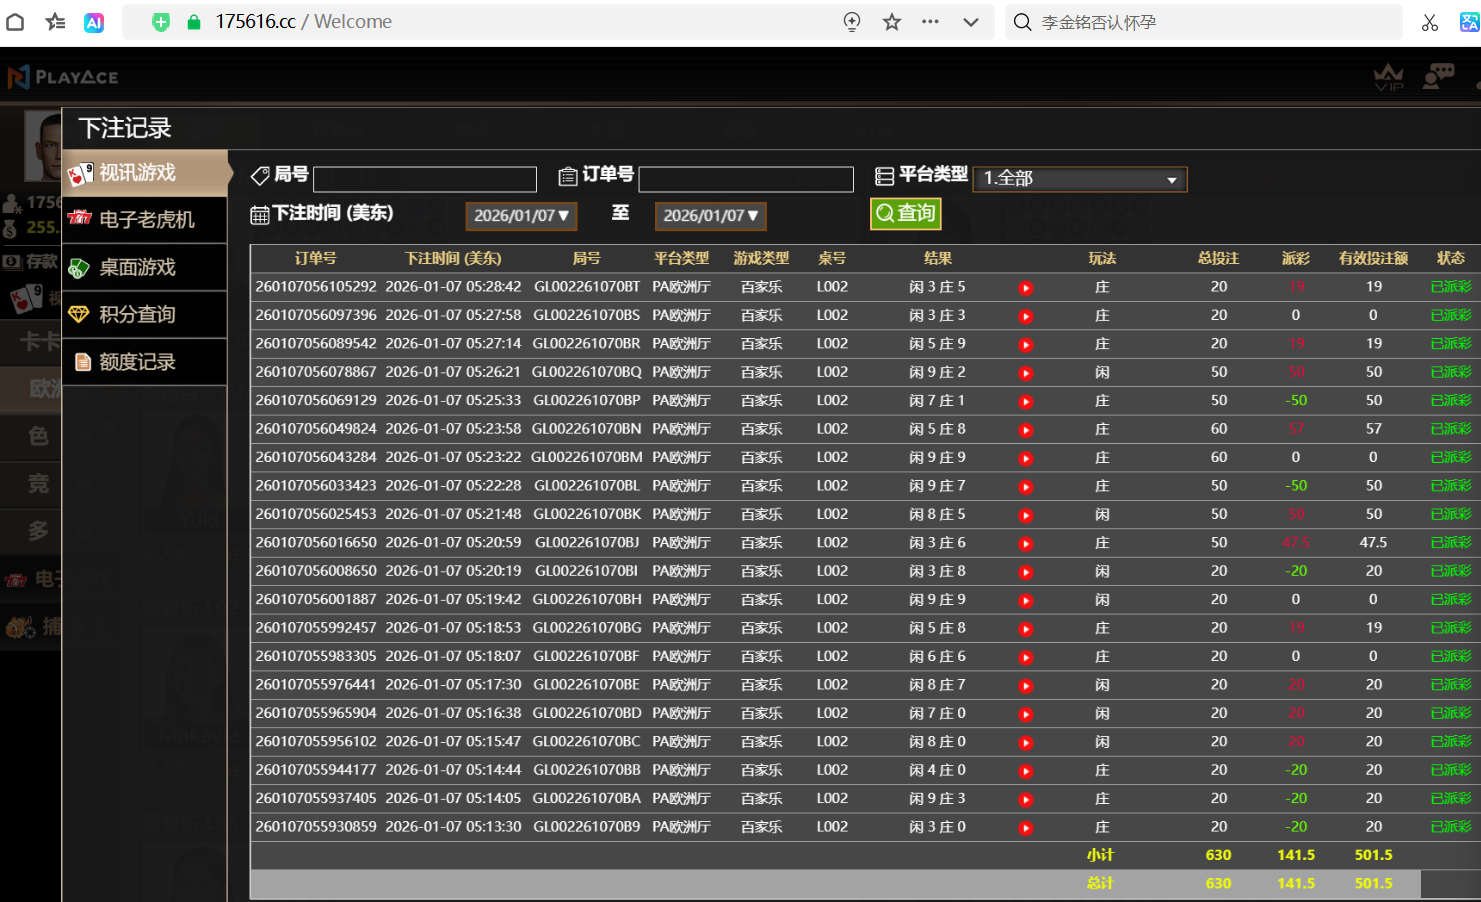
Task: Play replay for order 260107056105292
Action: [1025, 288]
